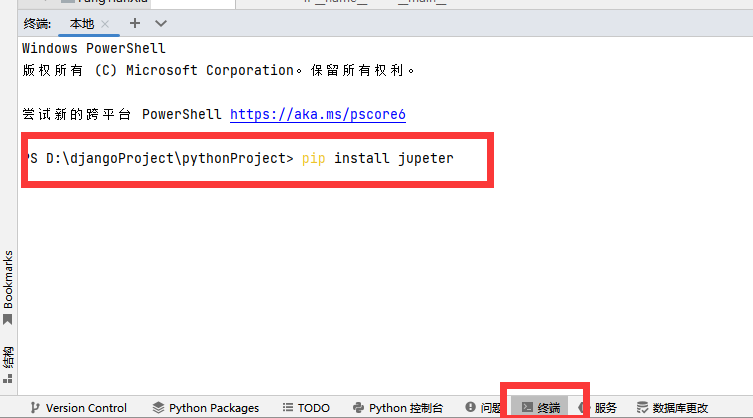The height and width of the screenshot is (418, 753).
Task: Click the Bookmarks ribbon icon
Action: point(8,320)
